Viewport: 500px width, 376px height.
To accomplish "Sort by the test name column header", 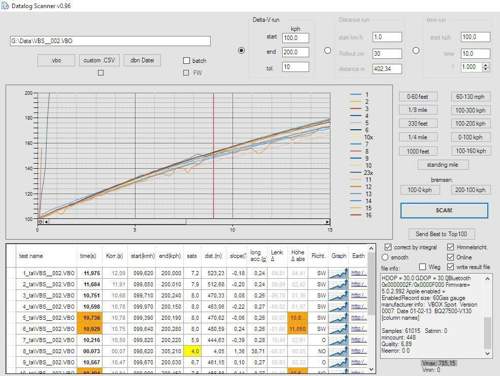I will [46, 256].
